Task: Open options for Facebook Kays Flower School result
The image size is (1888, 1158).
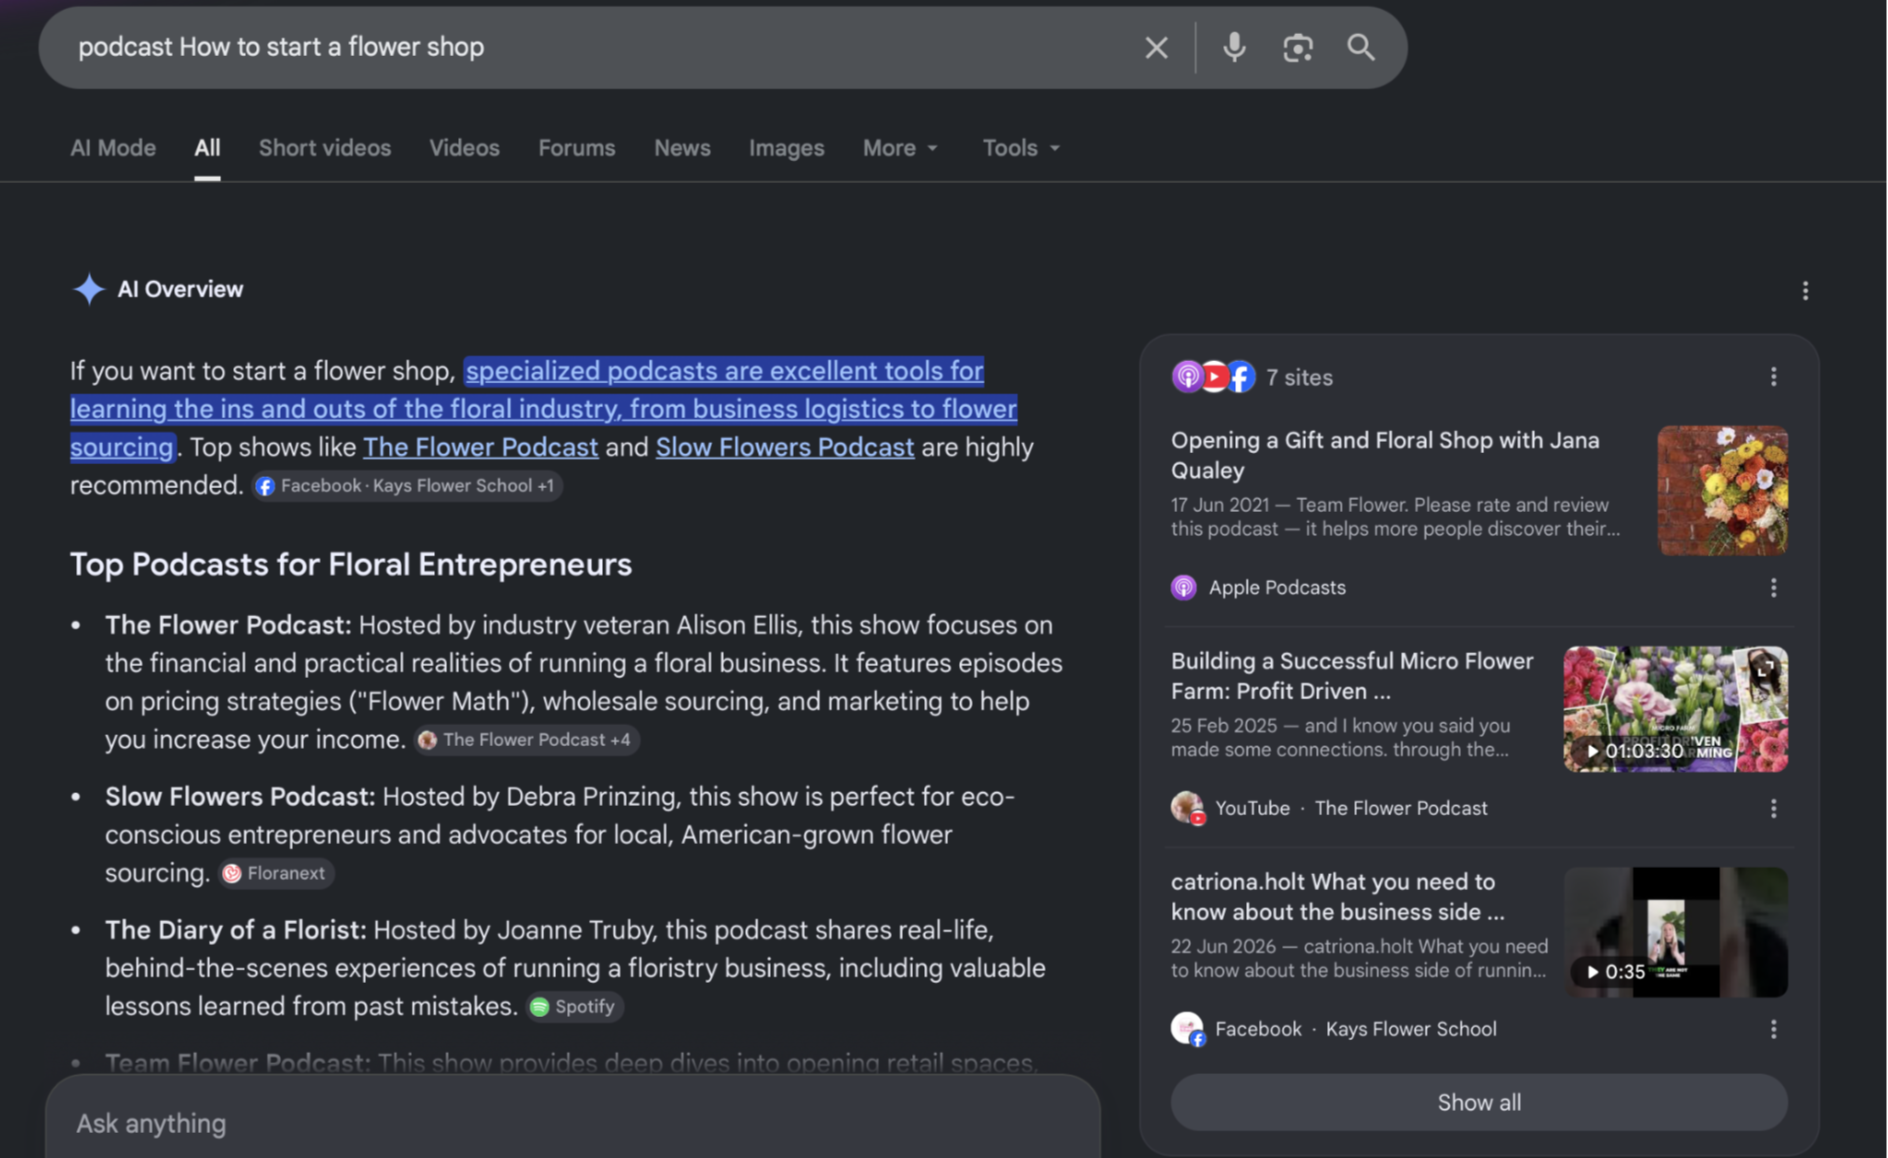Action: click(x=1773, y=1029)
